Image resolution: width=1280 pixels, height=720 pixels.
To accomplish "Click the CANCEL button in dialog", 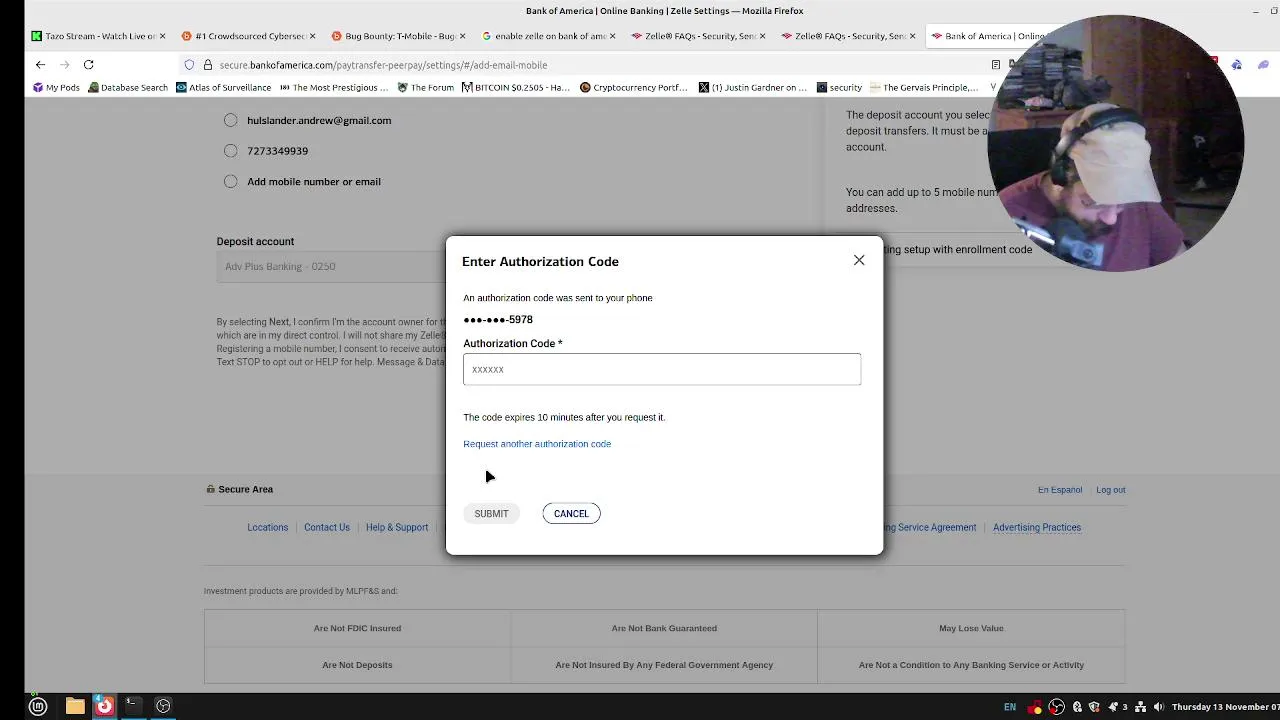I will point(571,514).
